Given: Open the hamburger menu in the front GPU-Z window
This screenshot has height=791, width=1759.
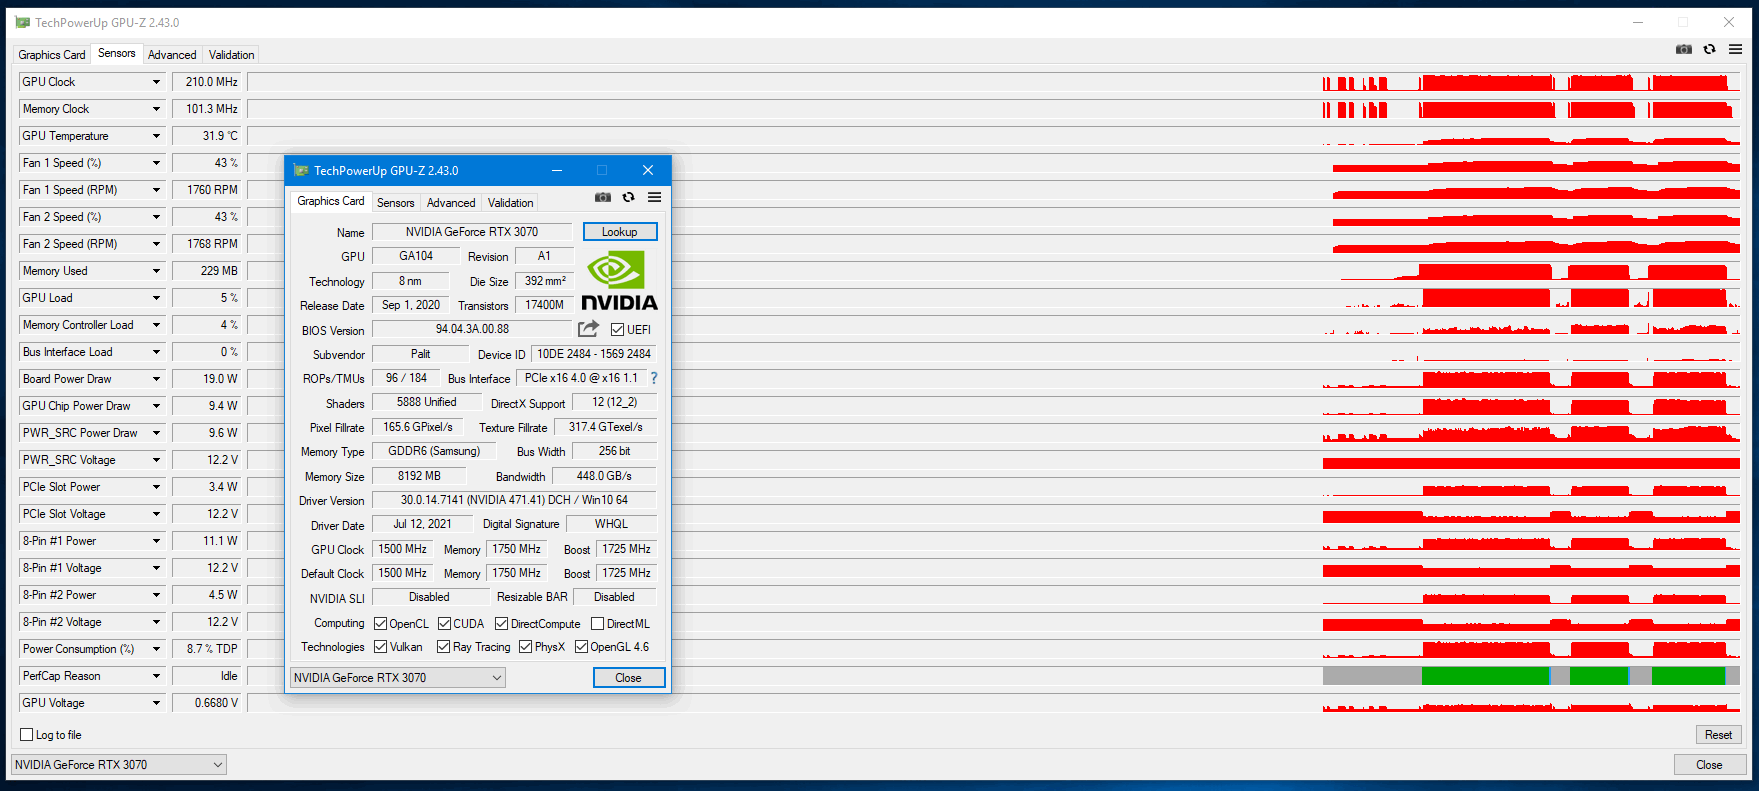Looking at the screenshot, I should (x=654, y=197).
